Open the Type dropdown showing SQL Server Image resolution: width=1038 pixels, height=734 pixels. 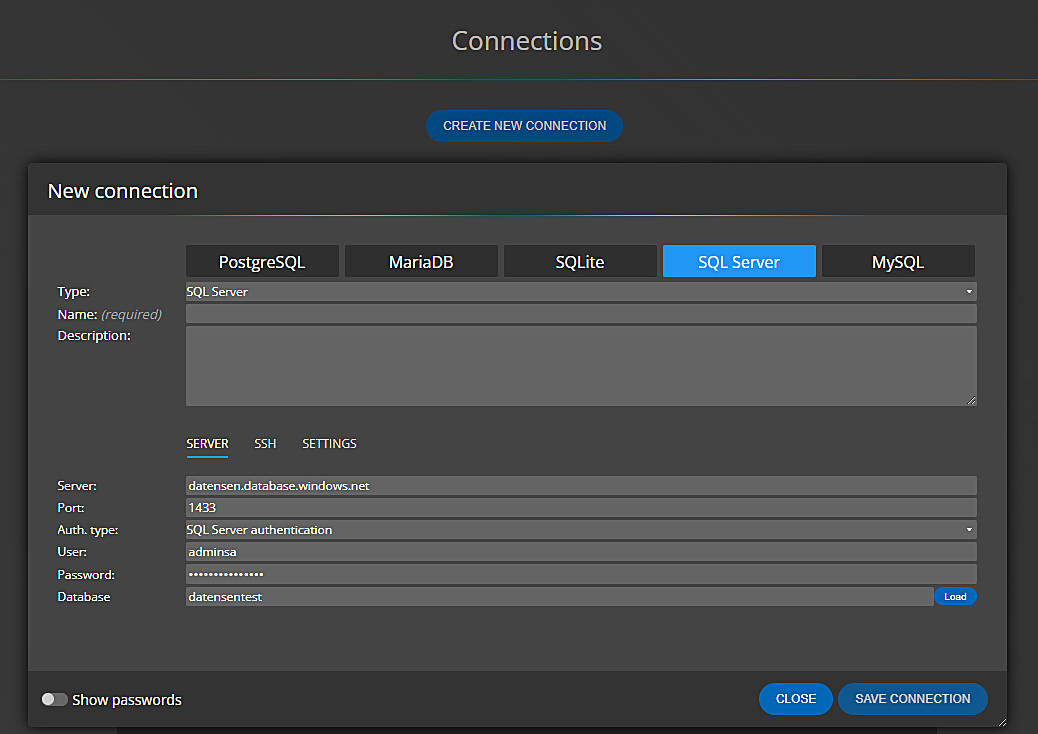[x=580, y=291]
